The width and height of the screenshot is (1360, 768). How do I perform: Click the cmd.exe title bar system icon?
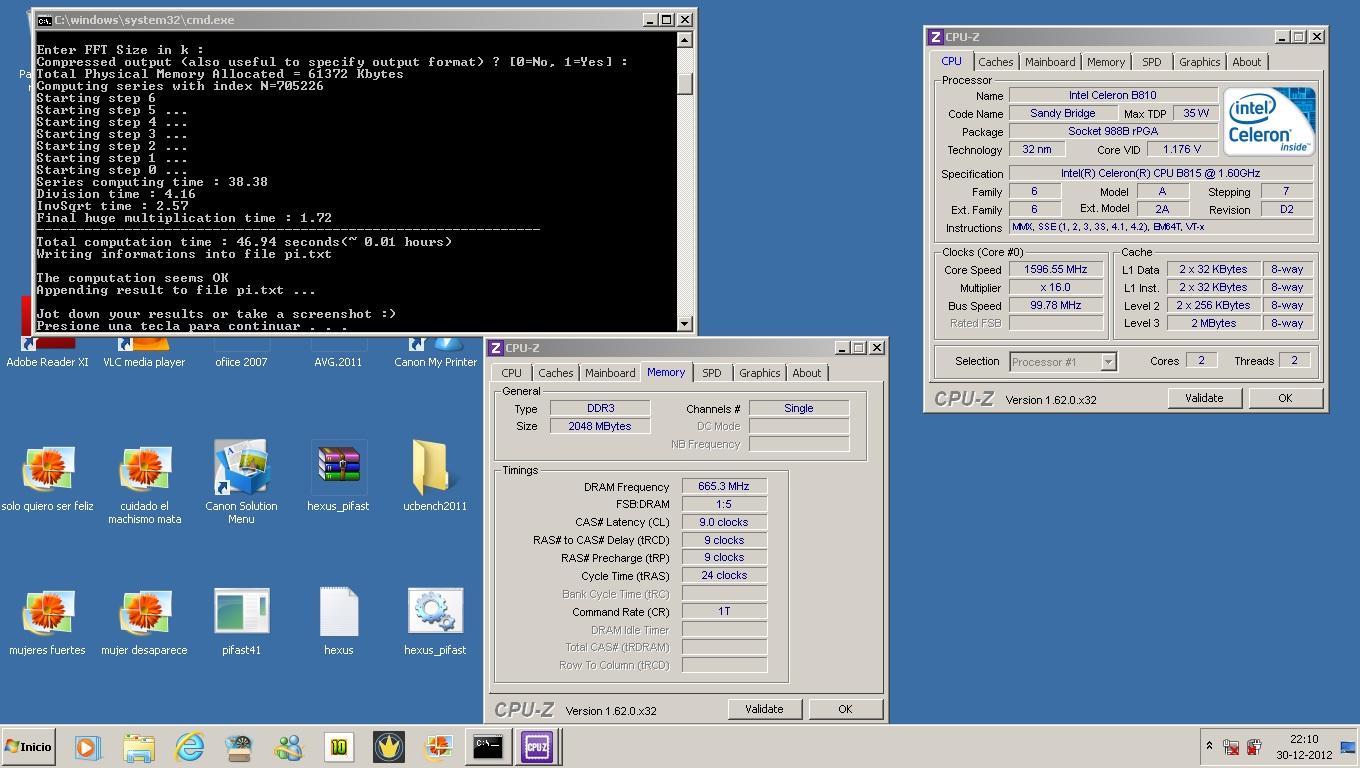[44, 20]
